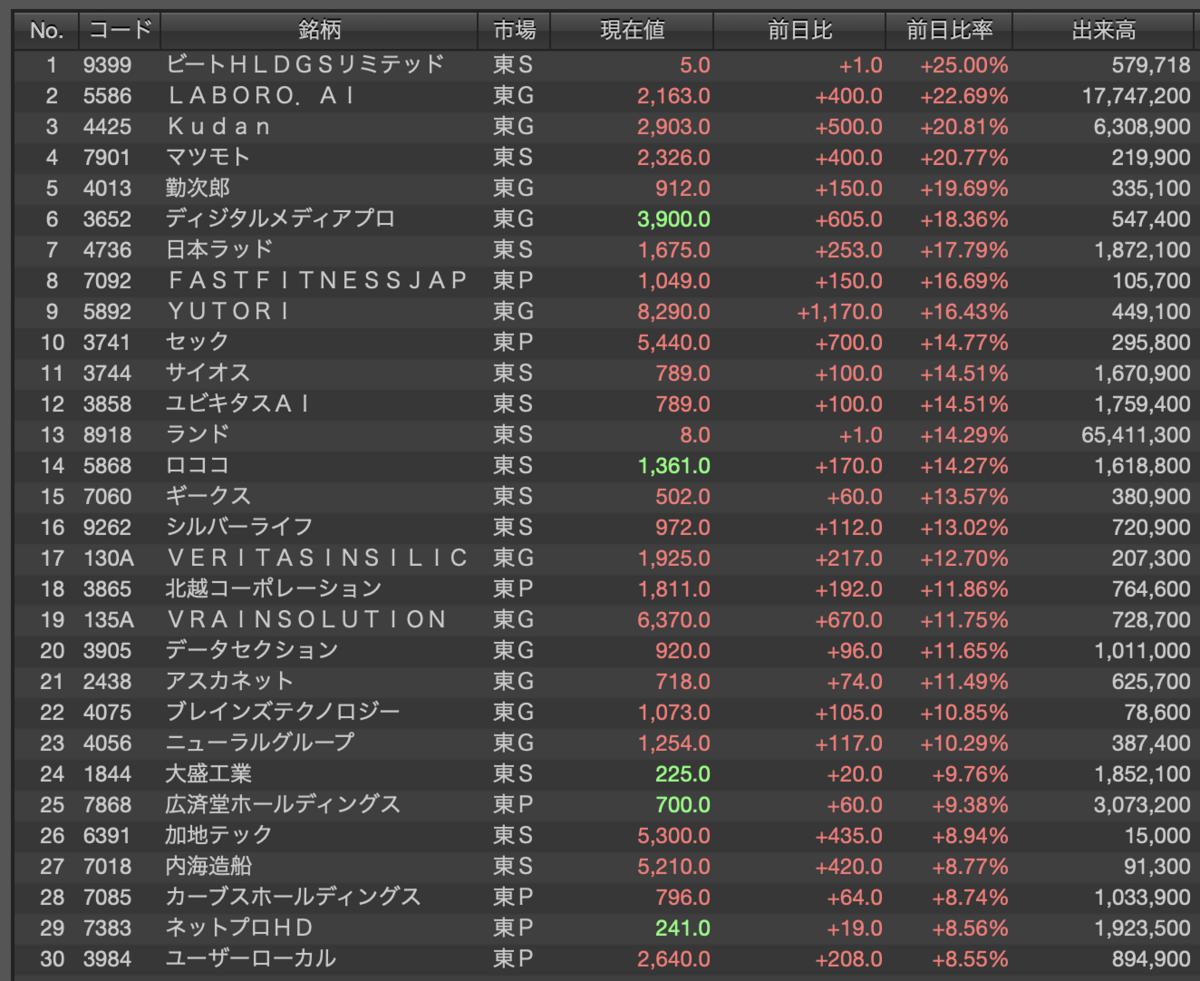Click stock code 130A

click(107, 559)
